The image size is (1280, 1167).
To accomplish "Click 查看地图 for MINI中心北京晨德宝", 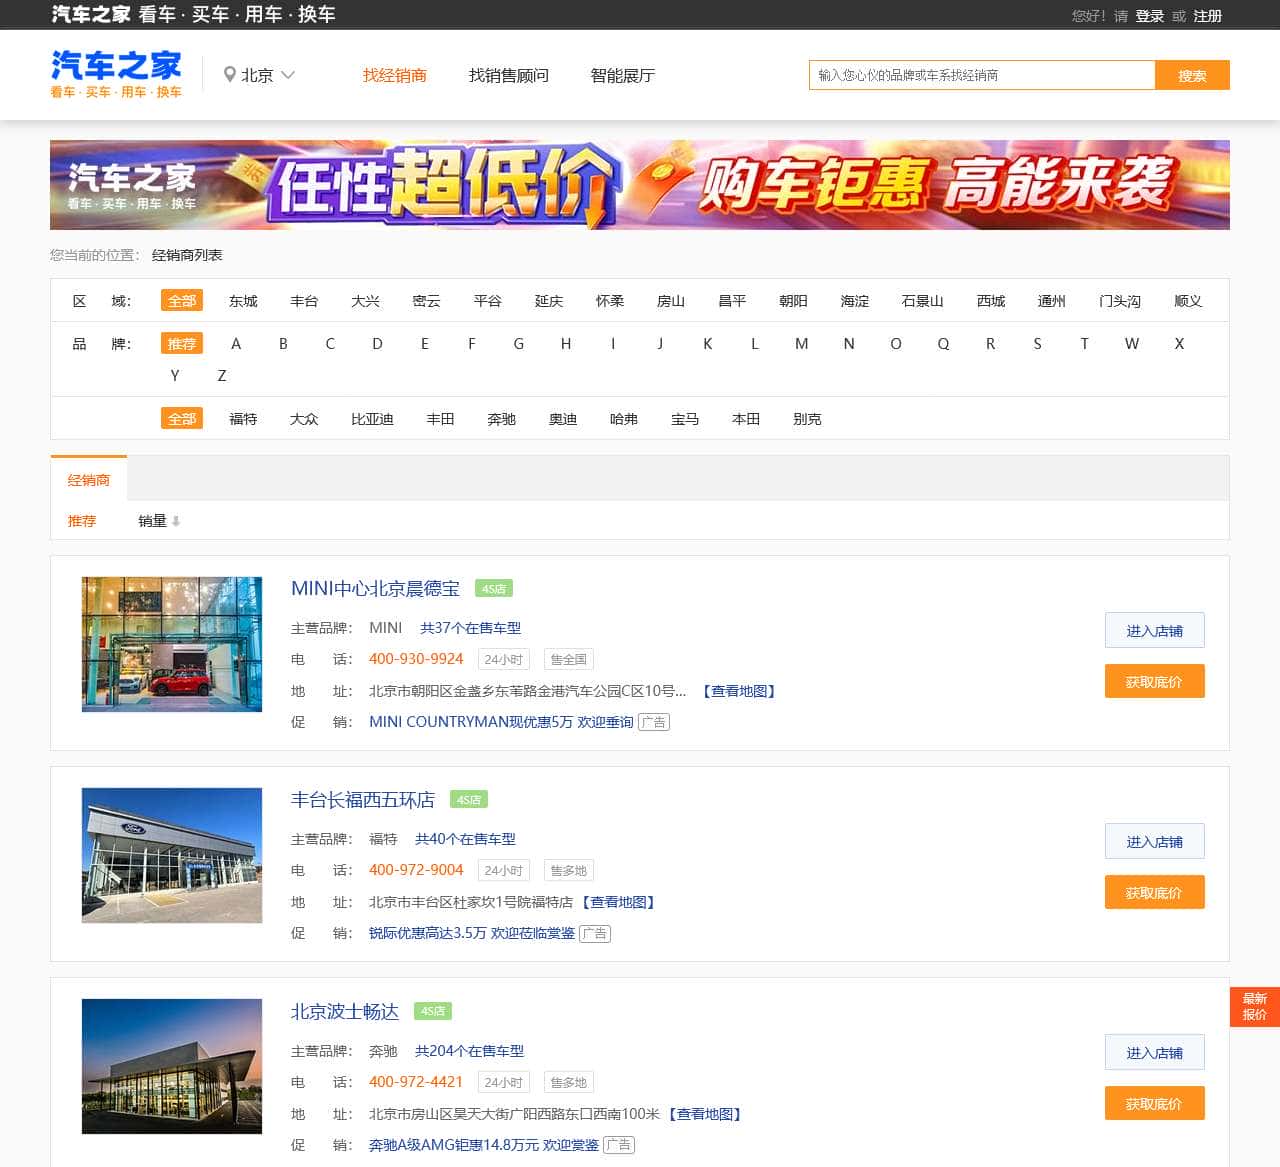I will pyautogui.click(x=740, y=691).
